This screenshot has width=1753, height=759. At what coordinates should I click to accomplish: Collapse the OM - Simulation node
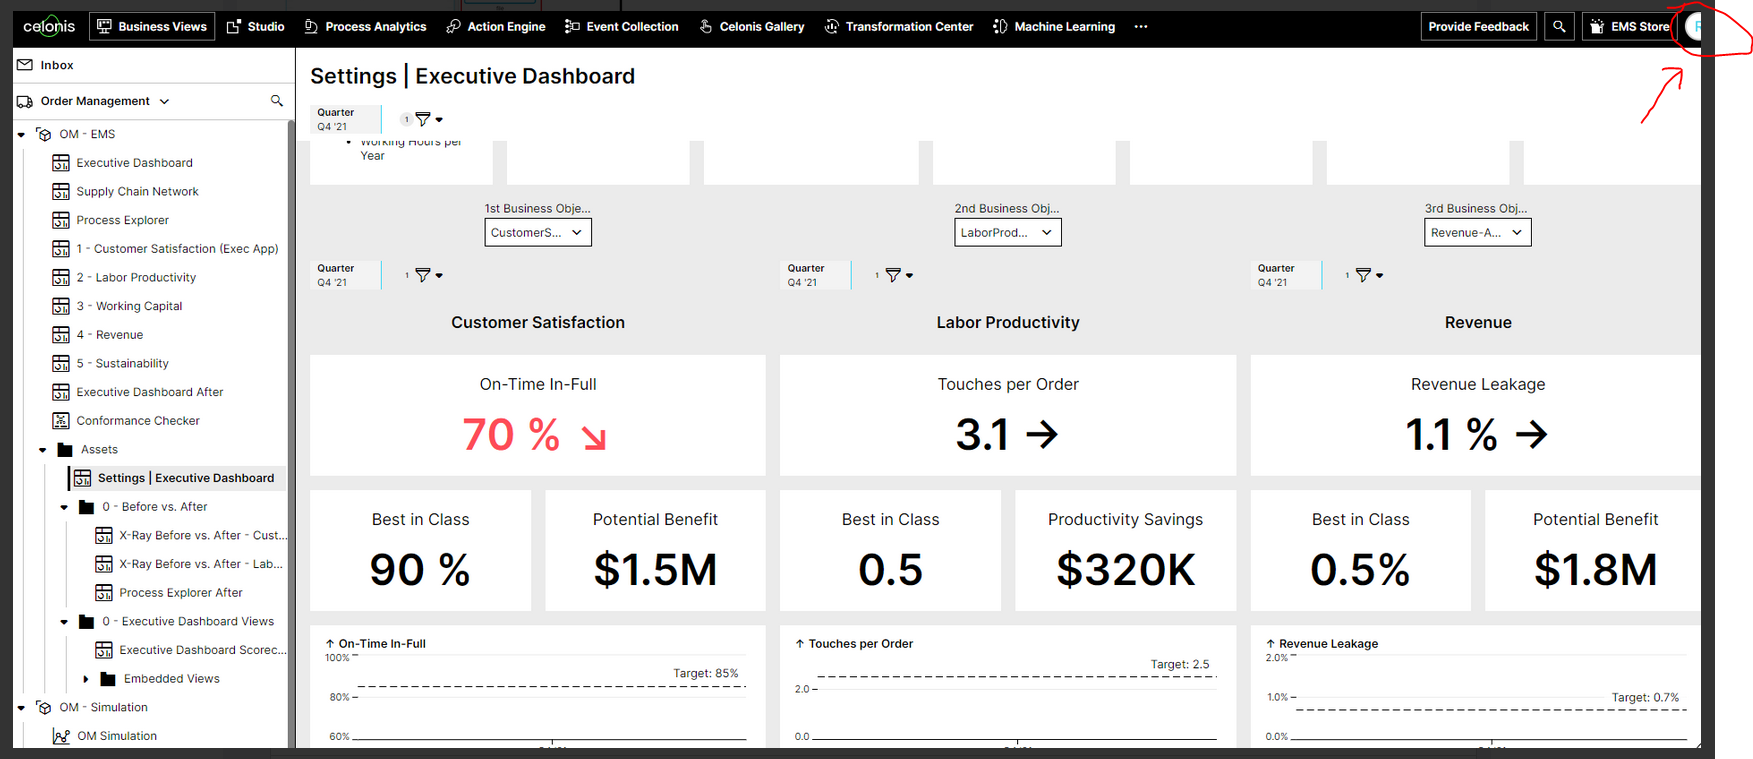pyautogui.click(x=21, y=708)
